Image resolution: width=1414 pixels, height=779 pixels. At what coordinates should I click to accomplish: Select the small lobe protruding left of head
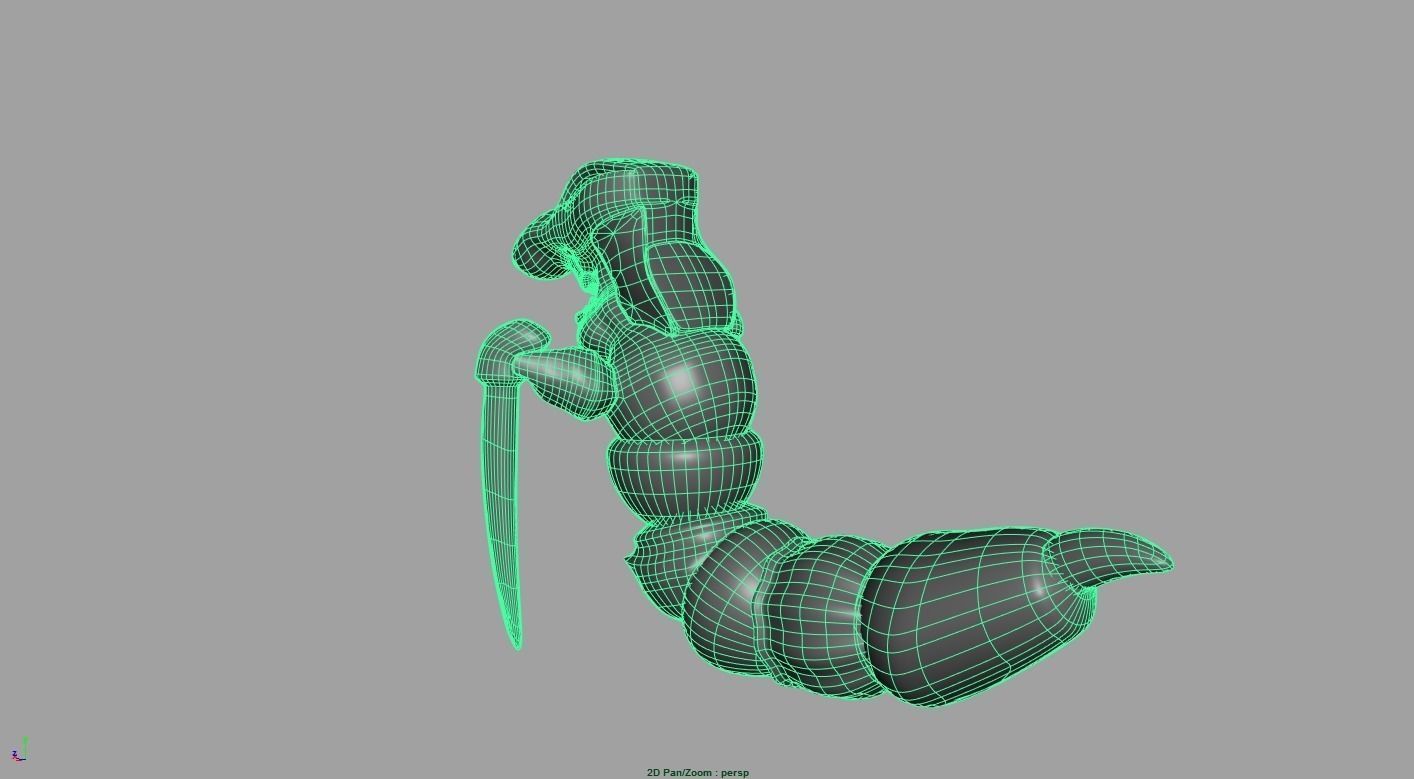pos(543,245)
